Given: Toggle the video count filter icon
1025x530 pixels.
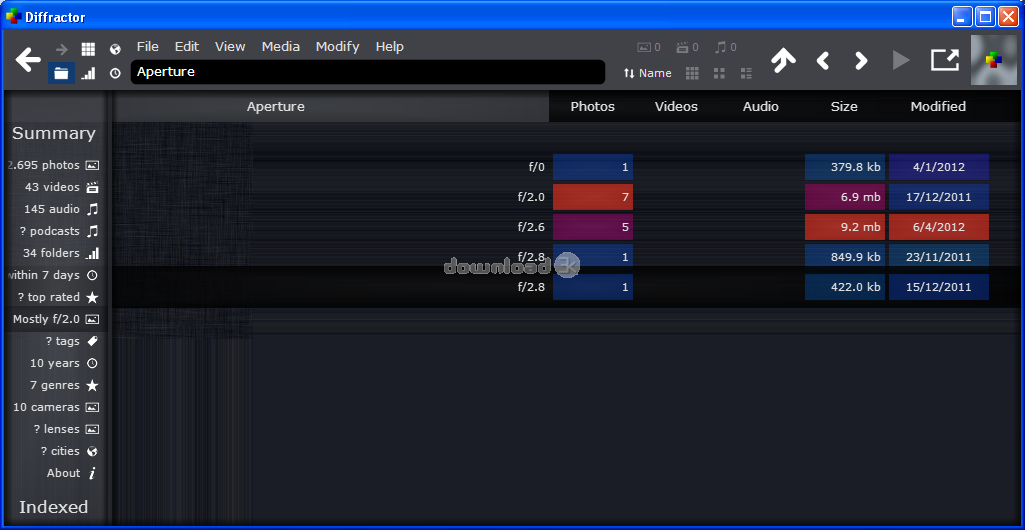Looking at the screenshot, I should tap(687, 47).
